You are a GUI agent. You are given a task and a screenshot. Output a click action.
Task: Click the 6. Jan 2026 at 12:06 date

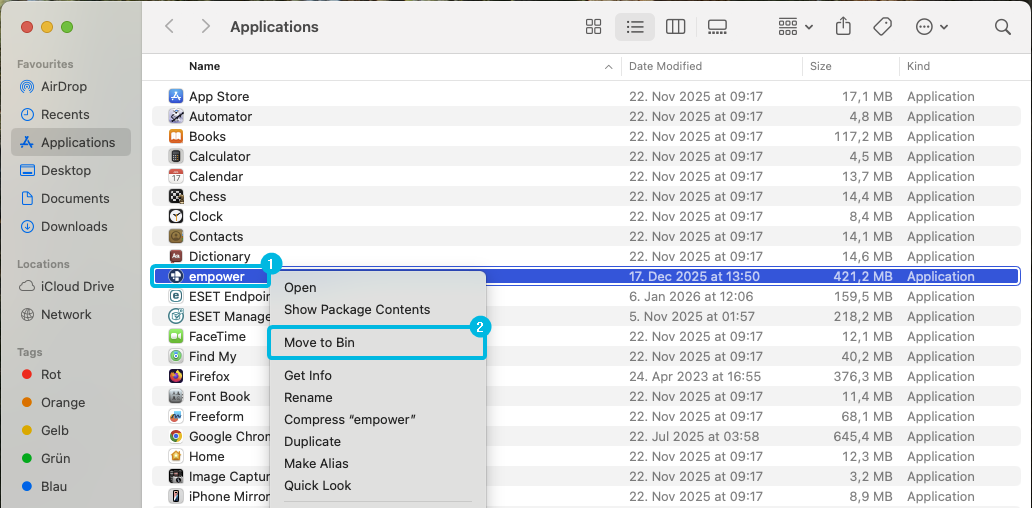(x=691, y=296)
